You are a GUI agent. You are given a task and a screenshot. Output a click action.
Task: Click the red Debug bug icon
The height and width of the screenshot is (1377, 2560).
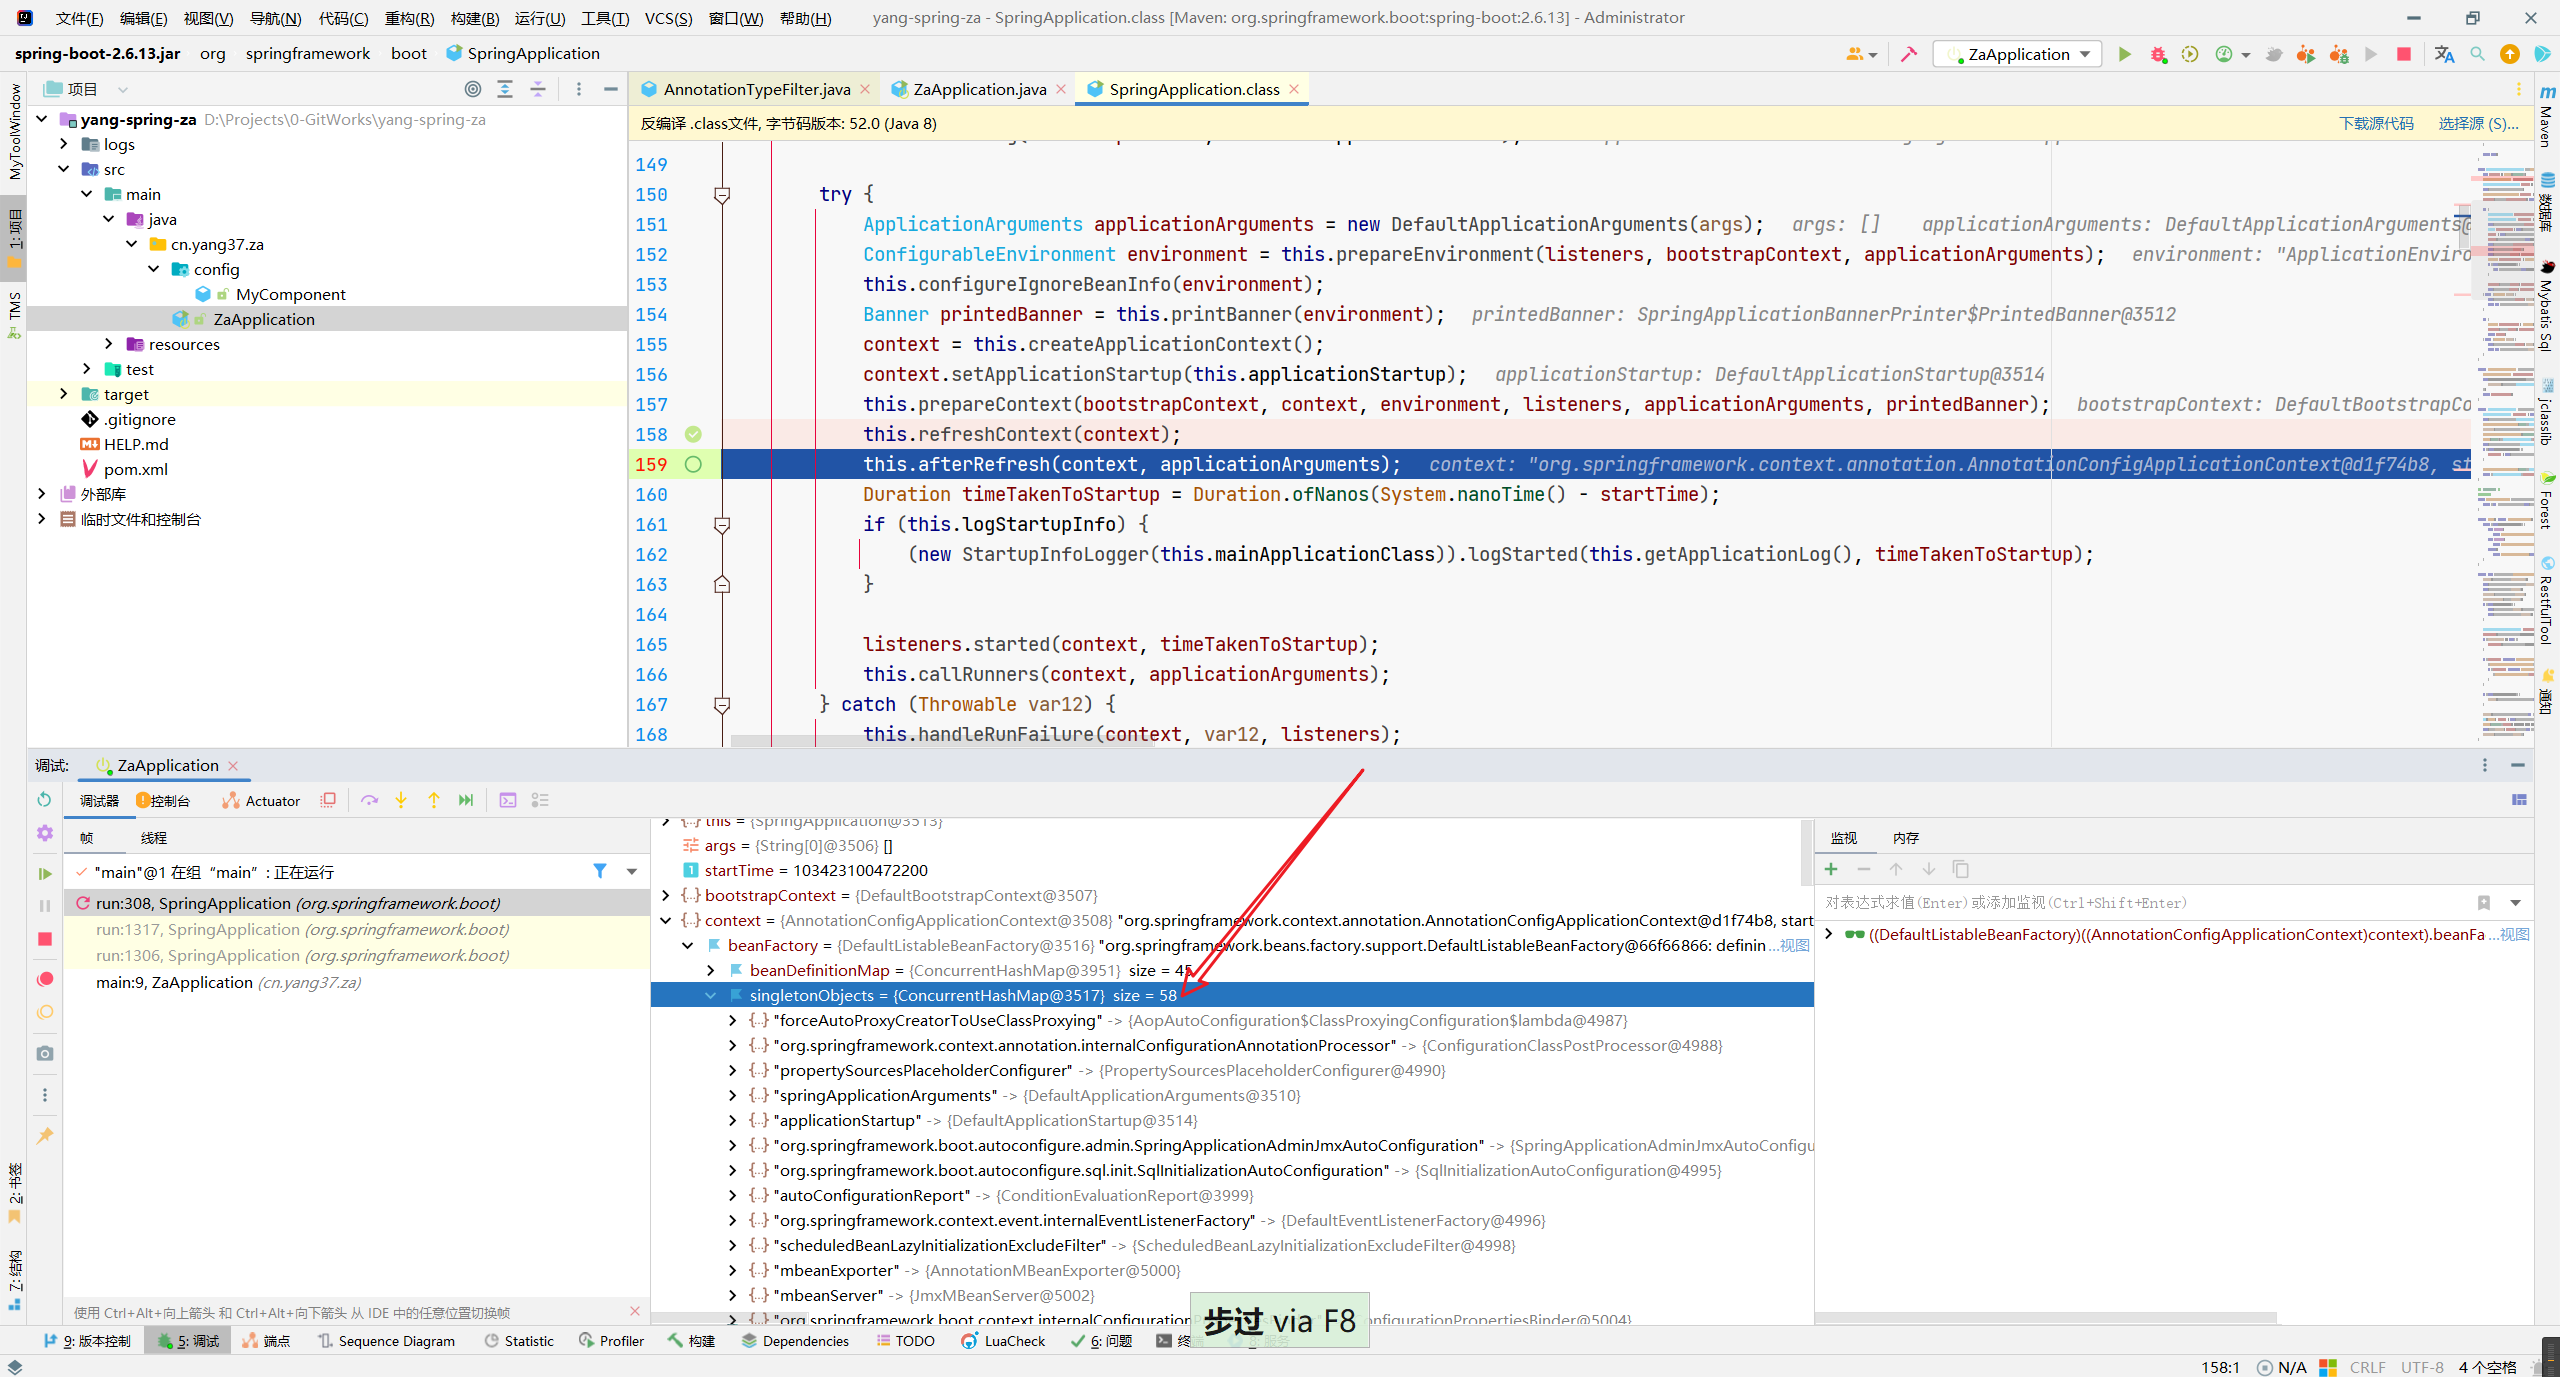(x=2158, y=54)
